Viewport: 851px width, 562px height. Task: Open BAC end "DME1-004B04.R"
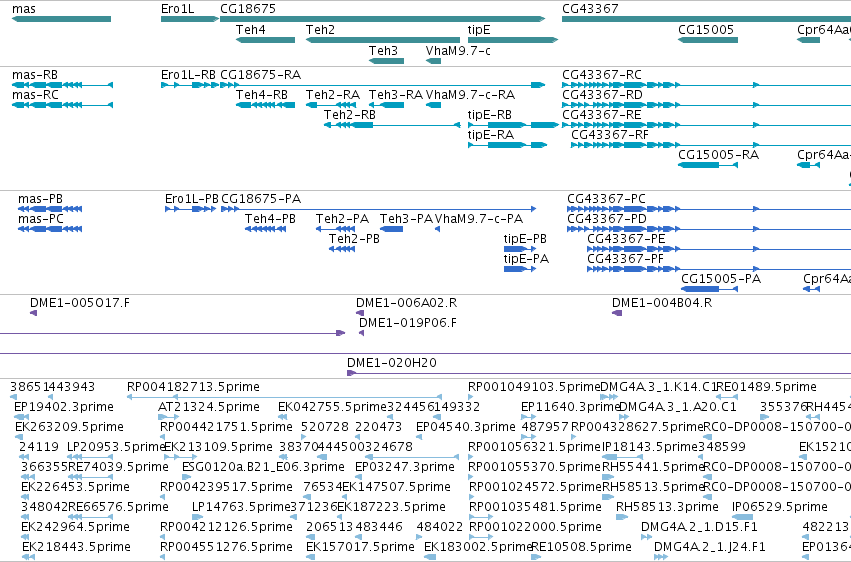662,303
